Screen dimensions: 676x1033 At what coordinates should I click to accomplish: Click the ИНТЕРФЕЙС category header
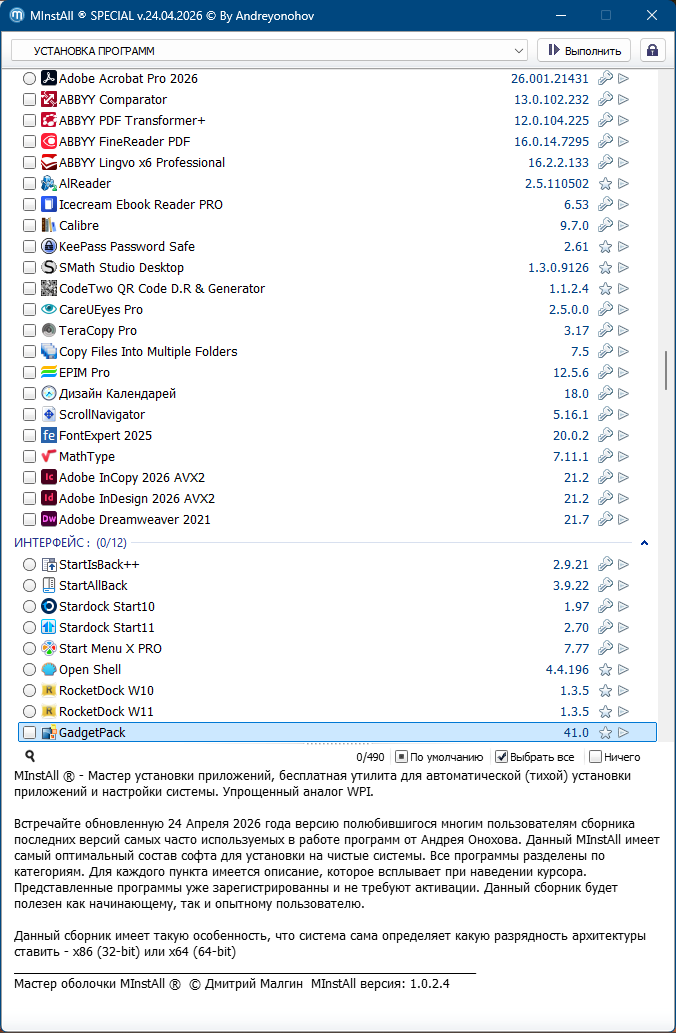click(x=54, y=543)
